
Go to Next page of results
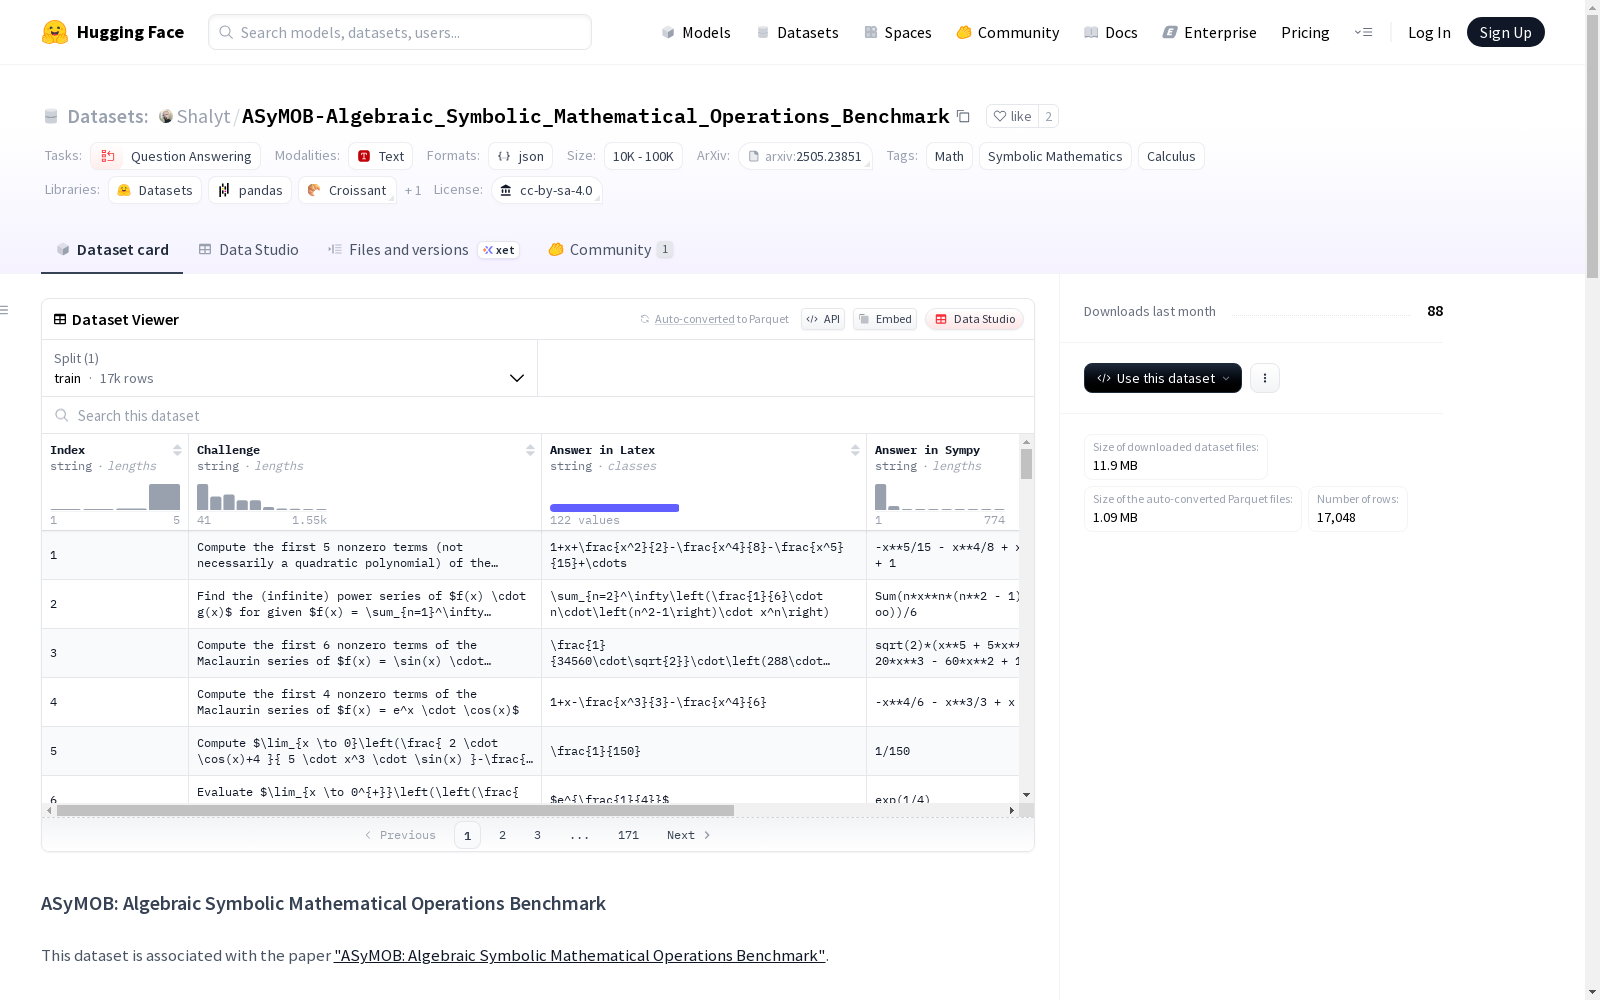pos(689,835)
